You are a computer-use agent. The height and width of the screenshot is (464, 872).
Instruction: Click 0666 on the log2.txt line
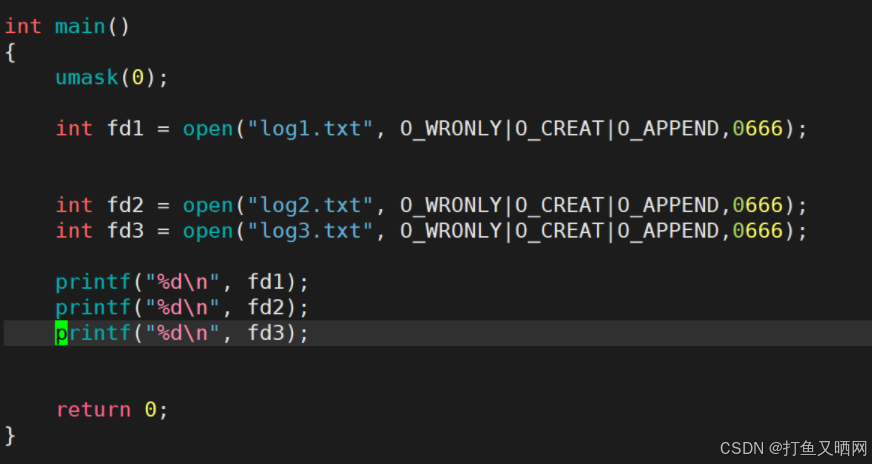point(757,205)
